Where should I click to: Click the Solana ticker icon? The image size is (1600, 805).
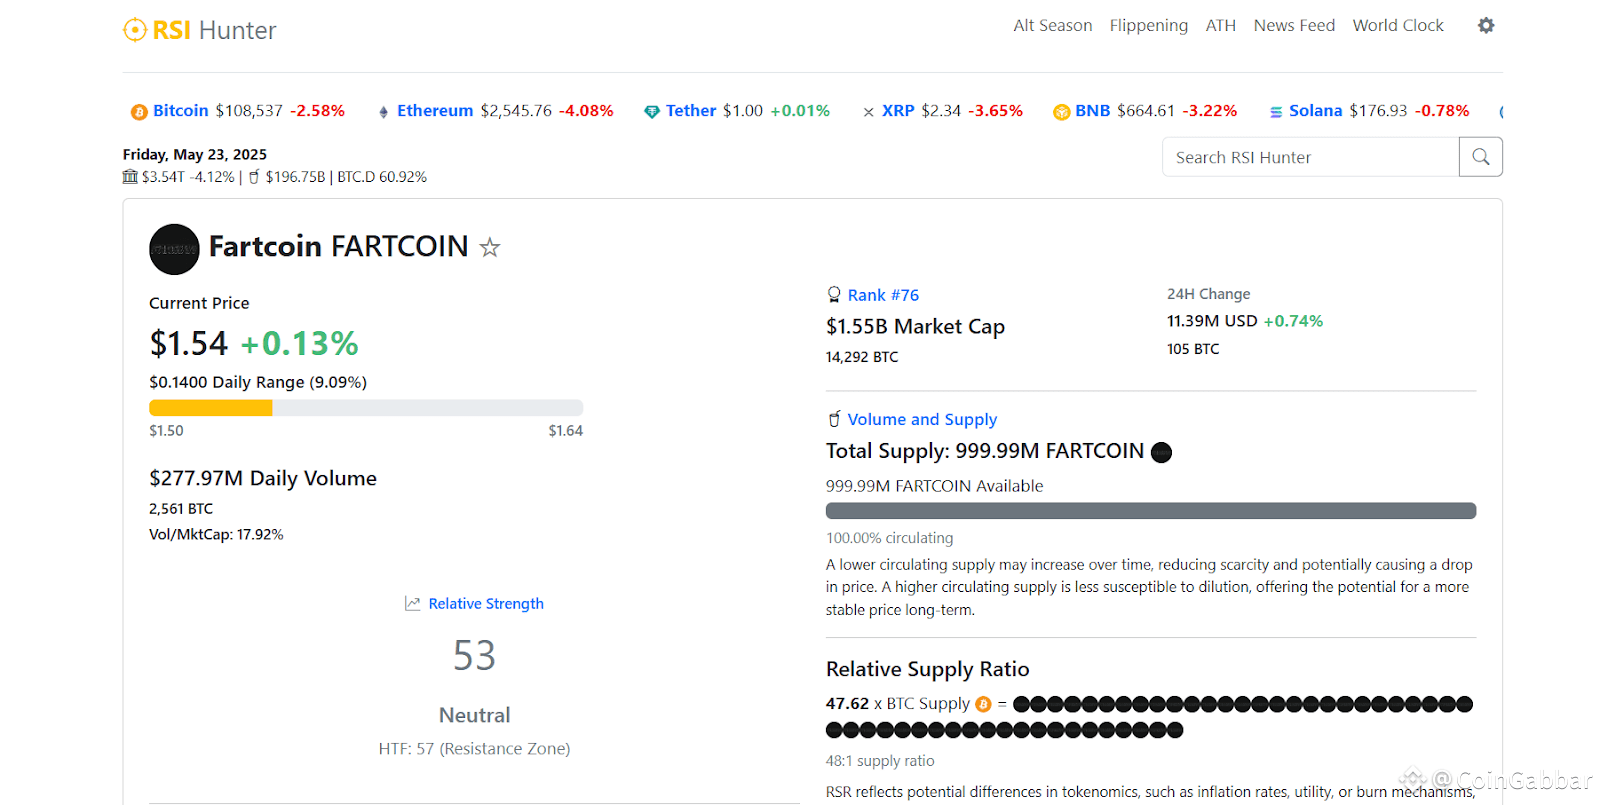[x=1276, y=112]
